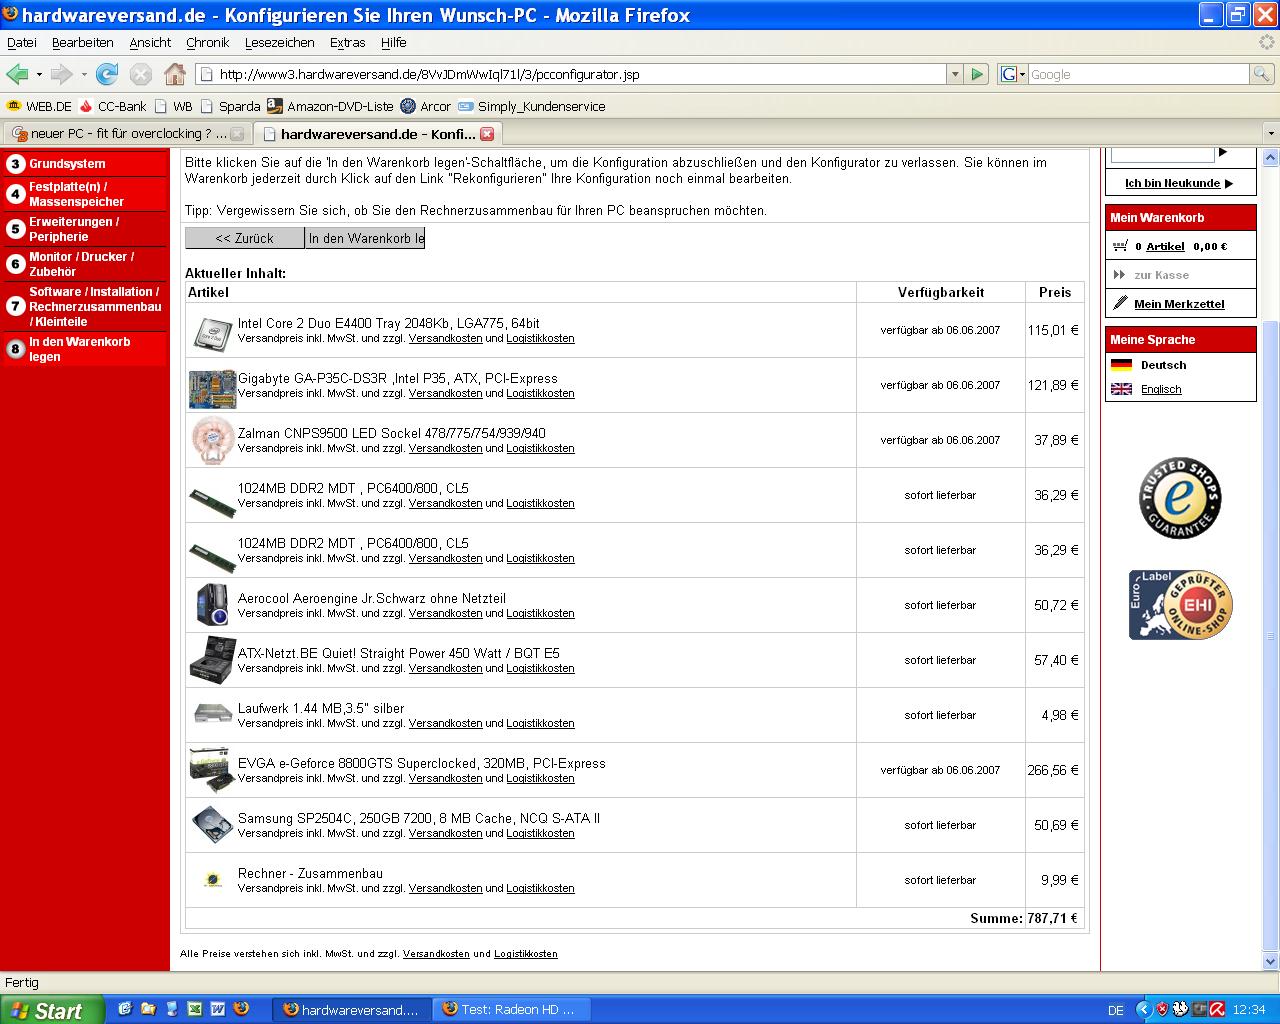Click the Zalman CNPS9500 cooler image

[212, 441]
